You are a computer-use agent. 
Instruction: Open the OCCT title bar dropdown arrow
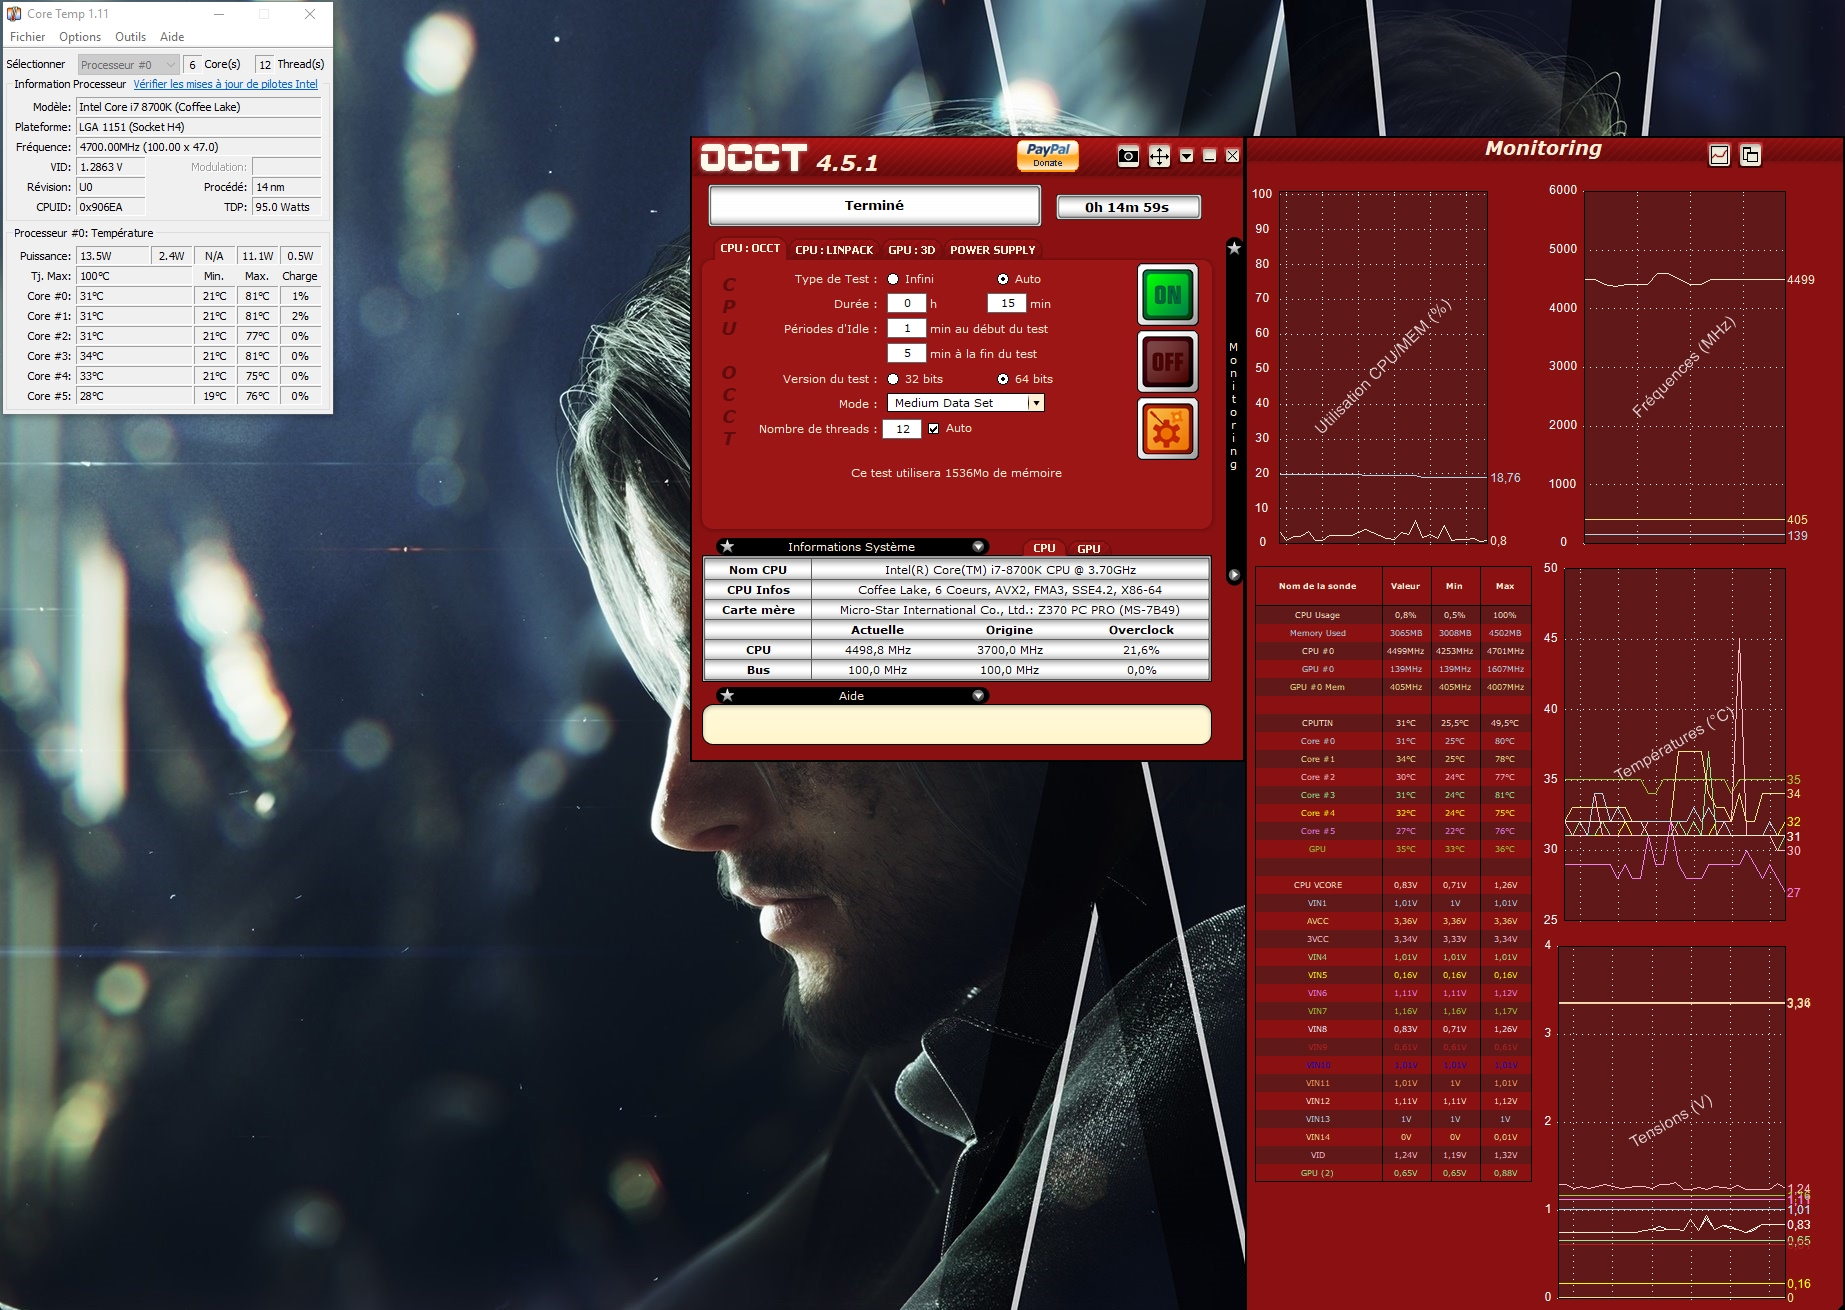1186,156
